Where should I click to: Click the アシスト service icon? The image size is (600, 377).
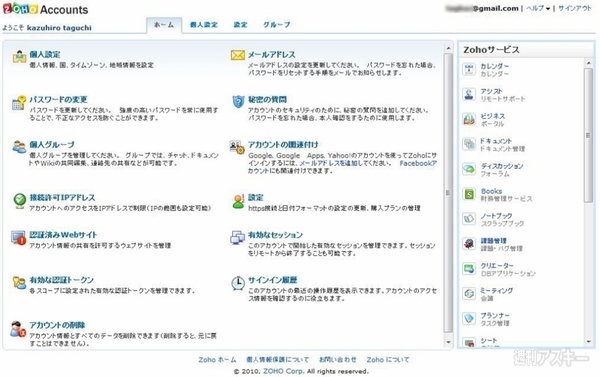469,94
